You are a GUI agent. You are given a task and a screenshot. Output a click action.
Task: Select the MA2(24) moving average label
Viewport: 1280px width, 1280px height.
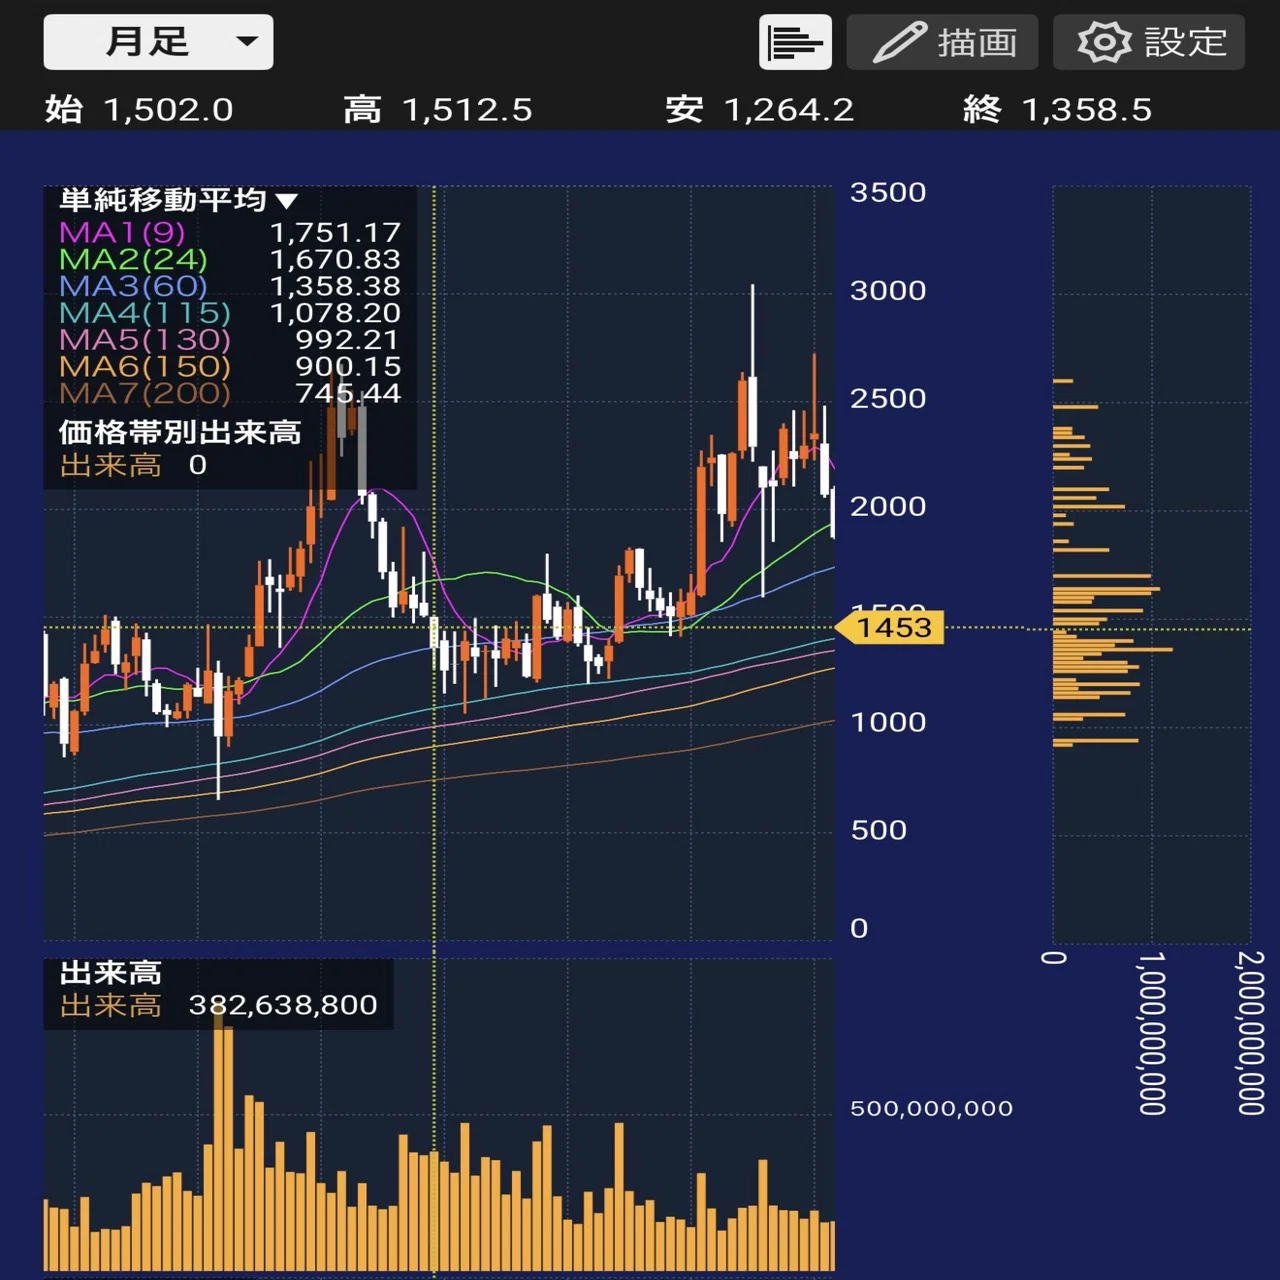(133, 259)
